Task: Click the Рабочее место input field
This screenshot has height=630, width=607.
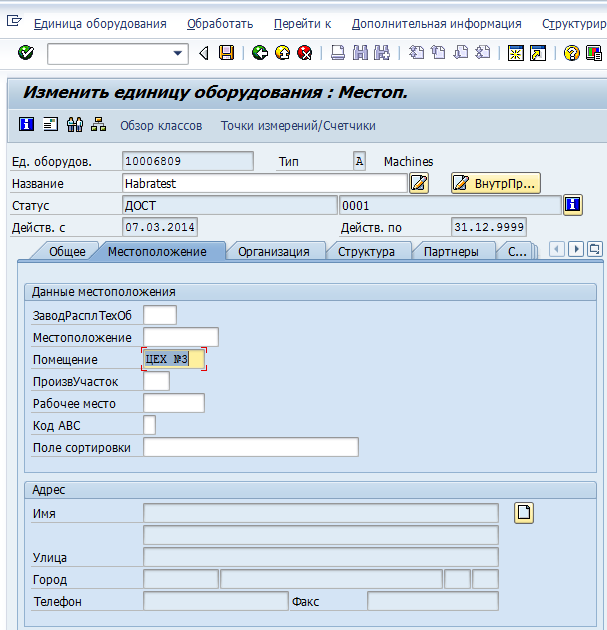Action: (174, 403)
